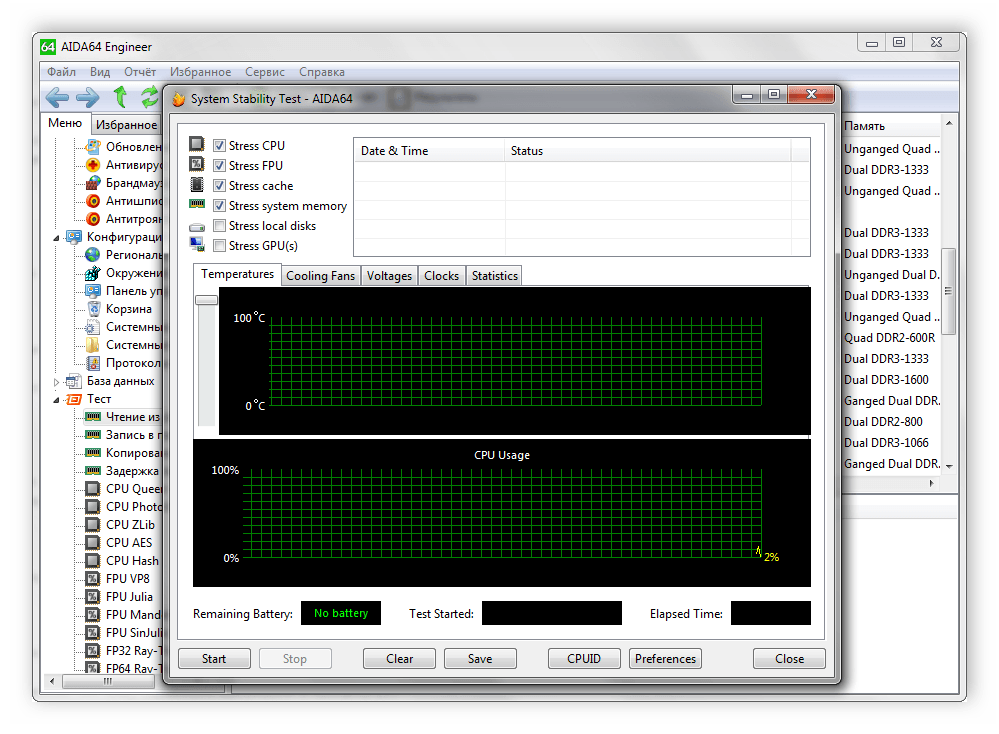Click the Тест section icon
The height and width of the screenshot is (734, 999).
pyautogui.click(x=74, y=399)
